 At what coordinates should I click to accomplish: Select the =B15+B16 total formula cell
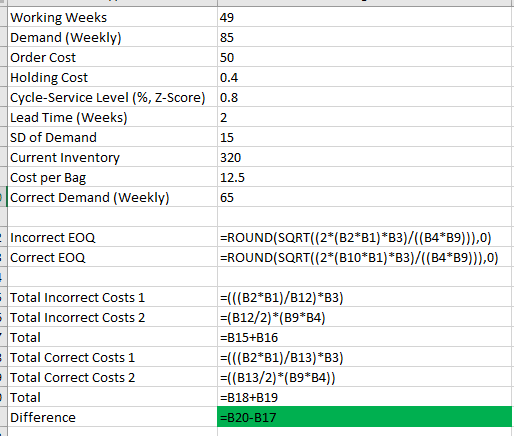(365, 337)
